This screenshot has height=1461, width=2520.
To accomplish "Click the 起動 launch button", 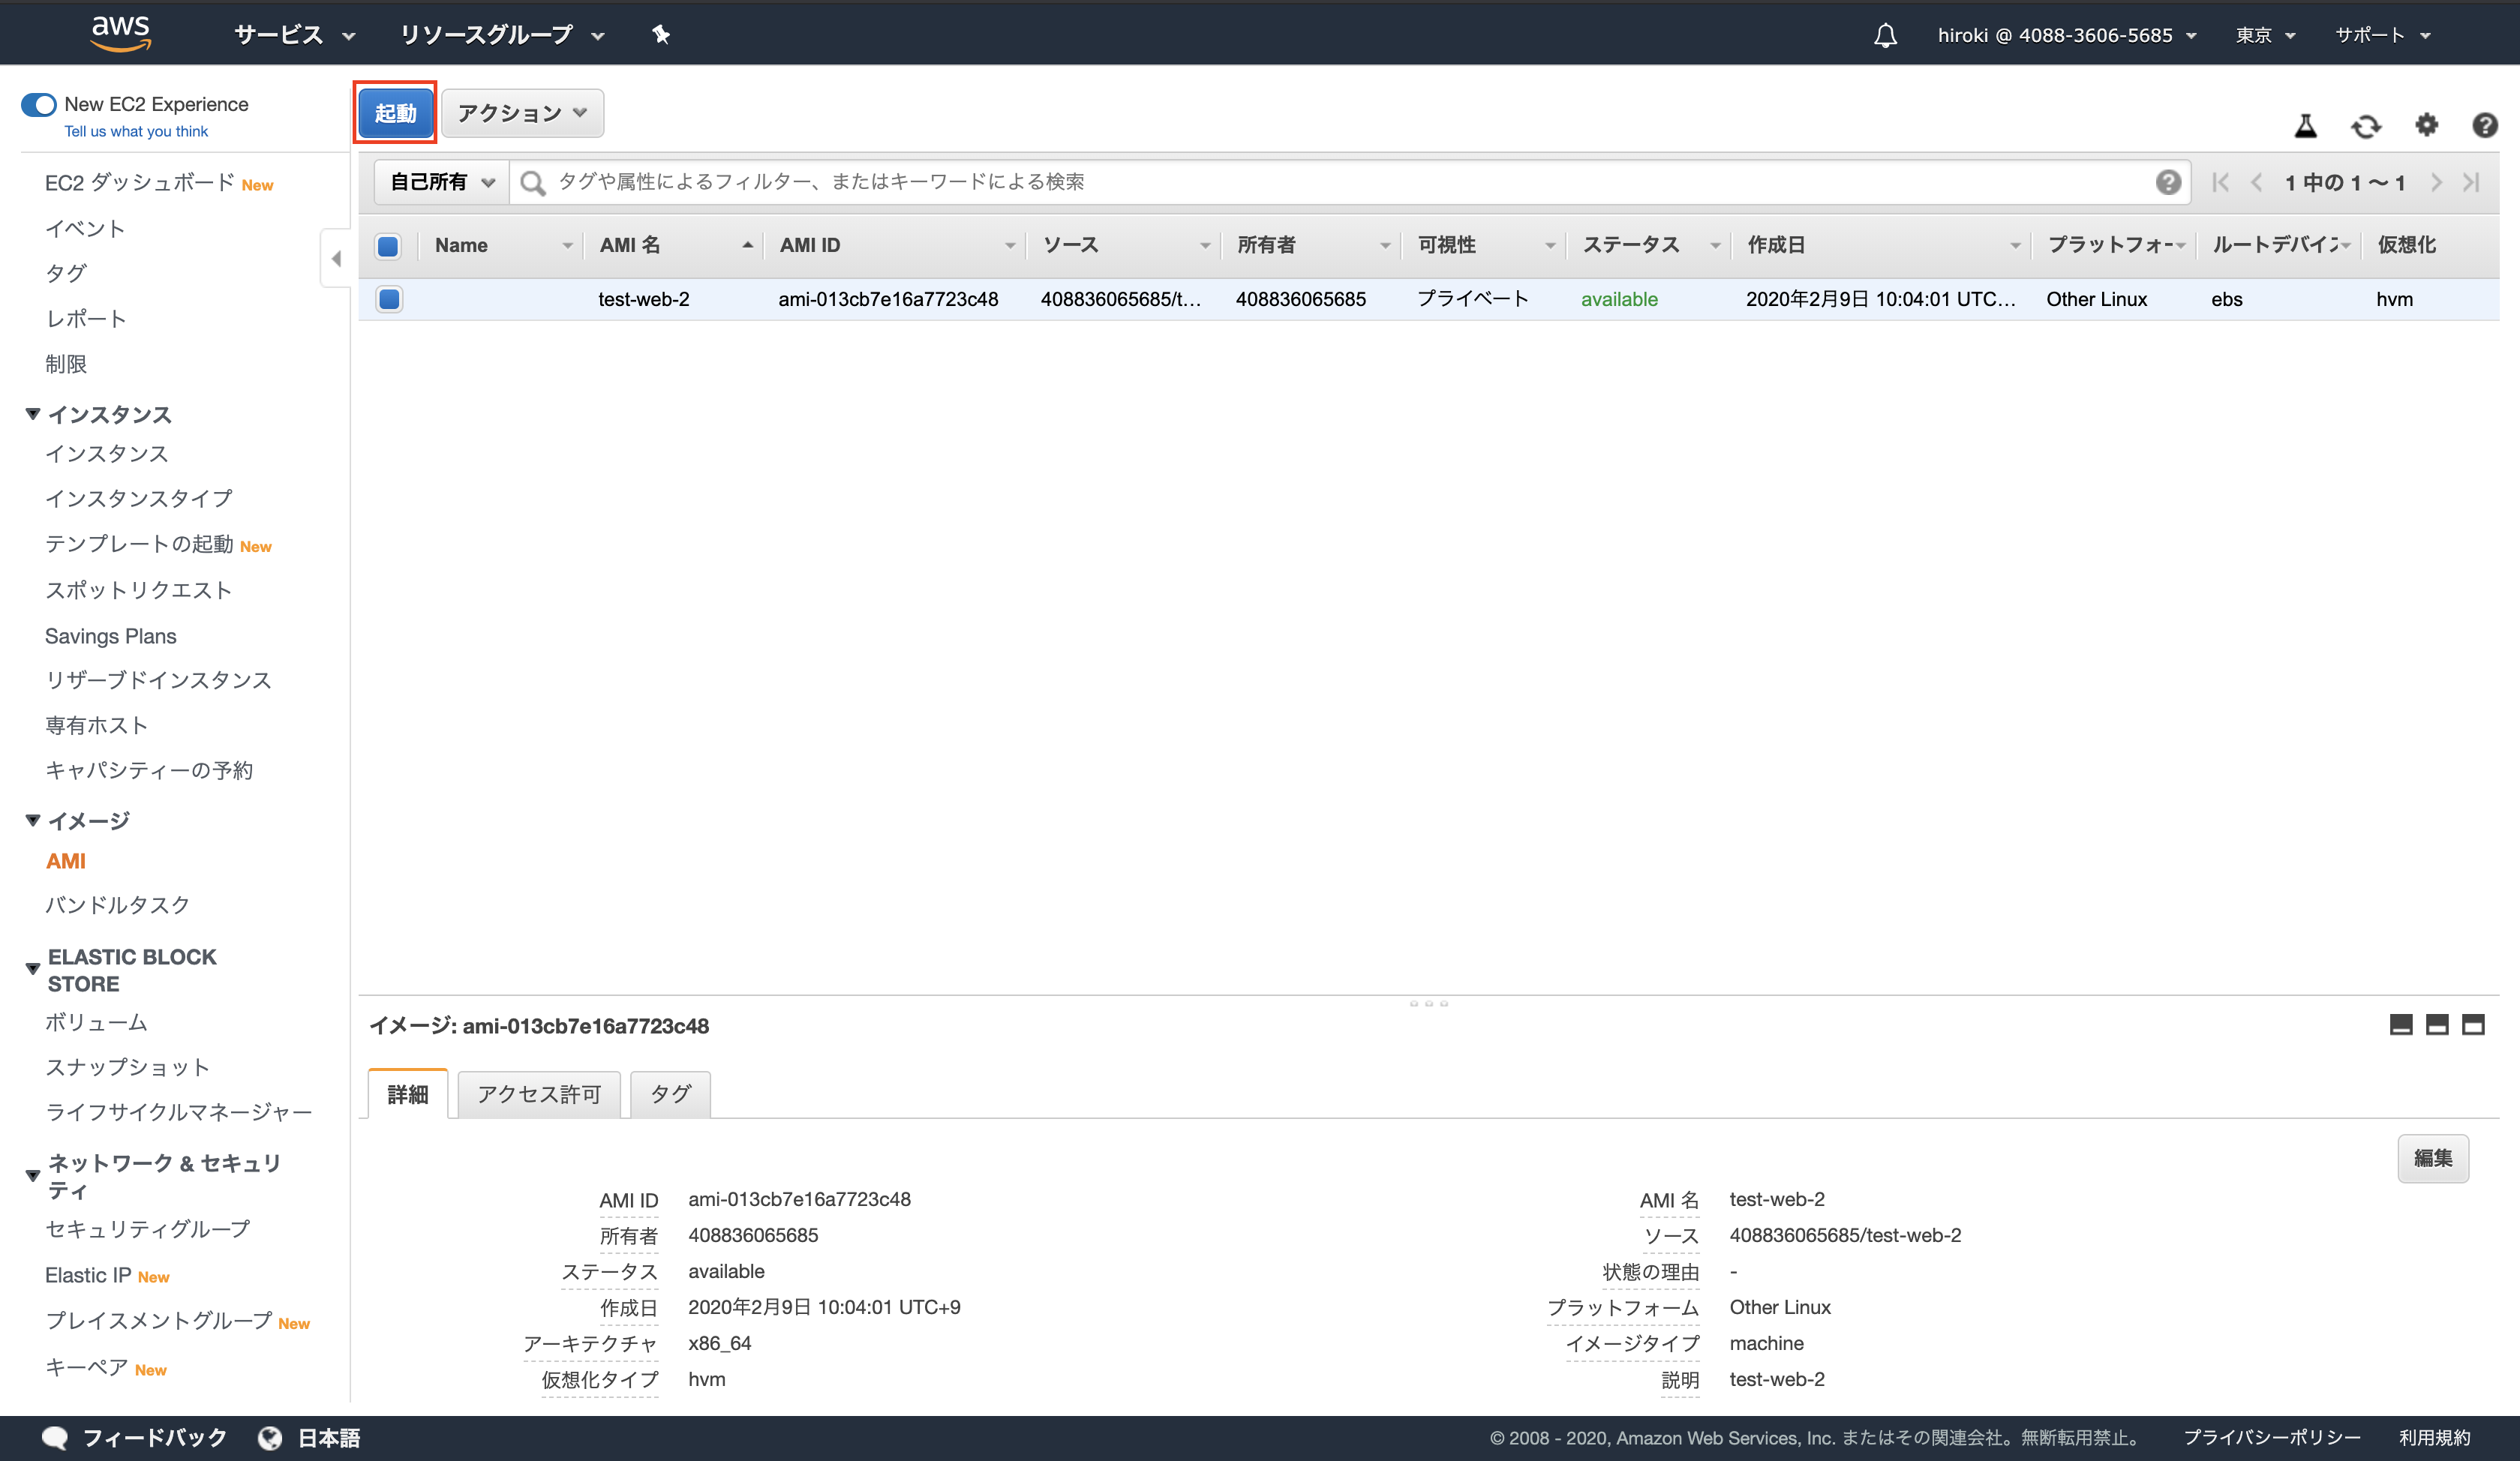I will [394, 112].
